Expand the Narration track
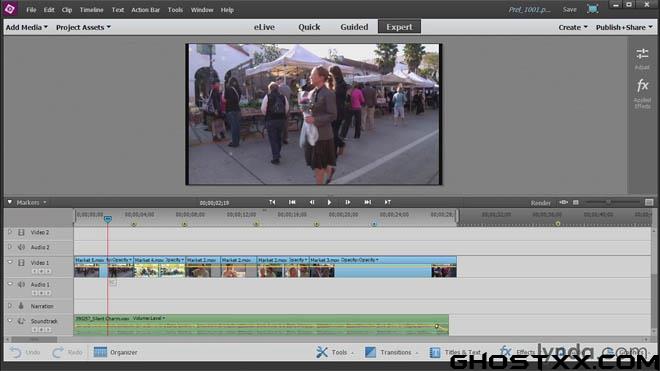660x371 pixels. point(10,306)
